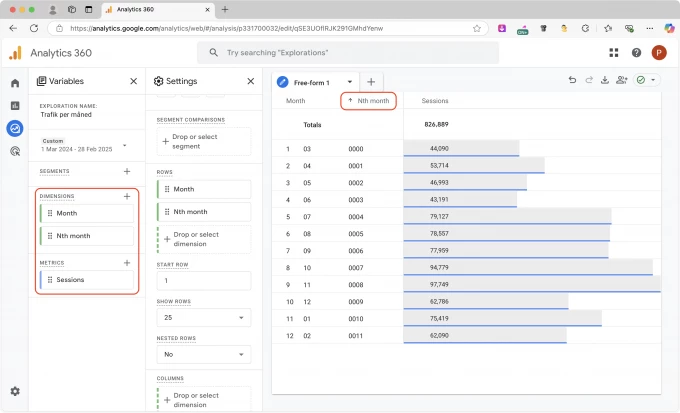Click the browser address bar URL
The height and width of the screenshot is (413, 680).
pyautogui.click(x=226, y=28)
